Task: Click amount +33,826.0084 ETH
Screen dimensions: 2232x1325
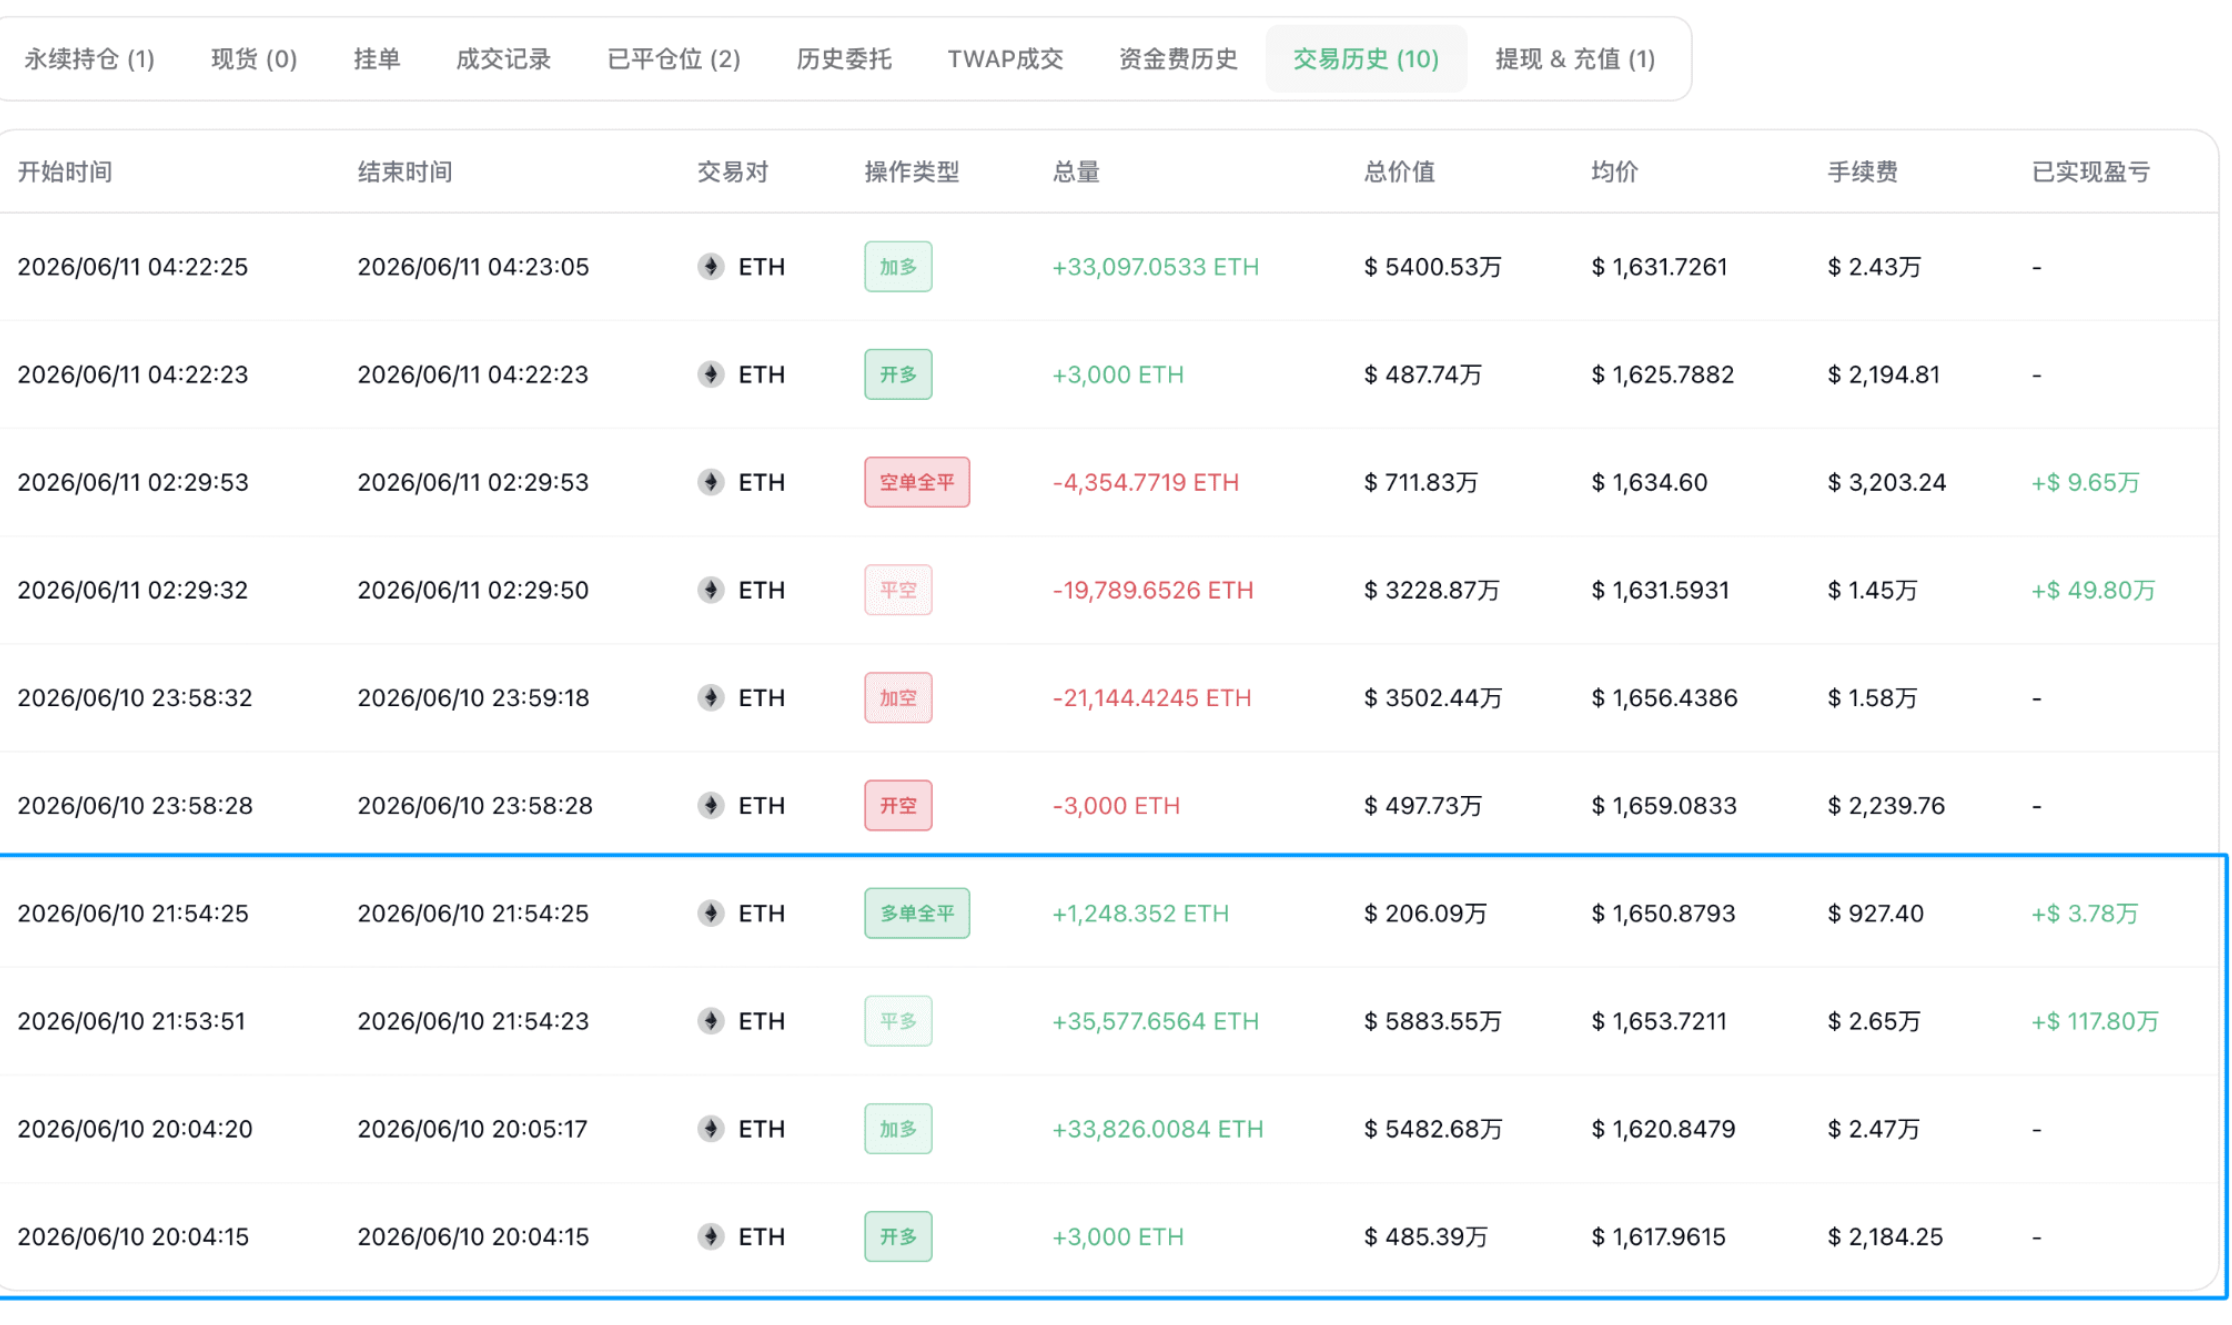Action: click(x=1157, y=1130)
